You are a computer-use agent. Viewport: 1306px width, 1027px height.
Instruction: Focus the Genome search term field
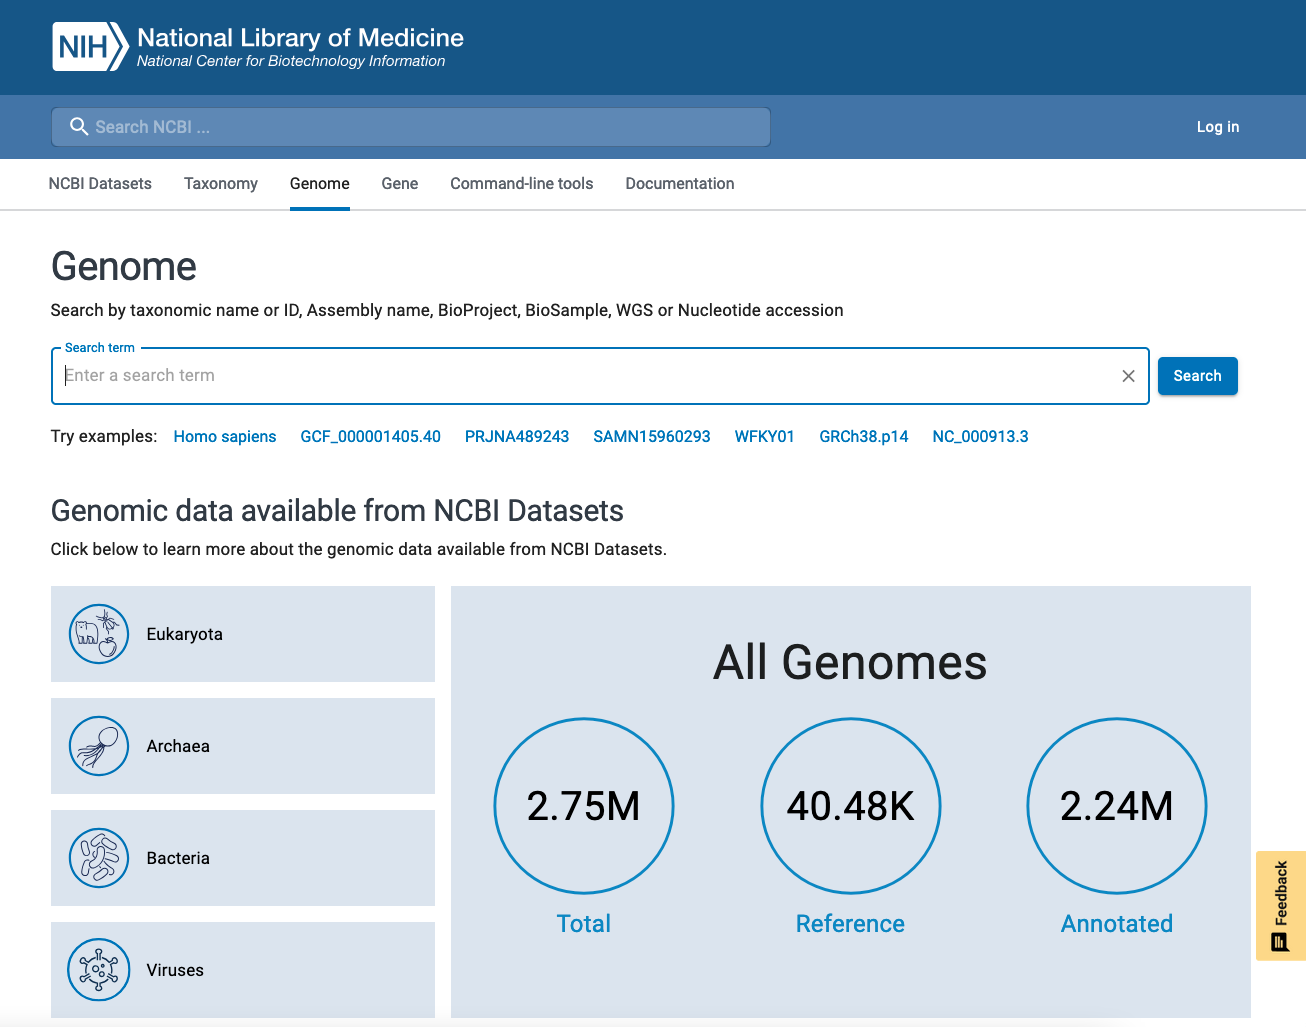coord(585,376)
